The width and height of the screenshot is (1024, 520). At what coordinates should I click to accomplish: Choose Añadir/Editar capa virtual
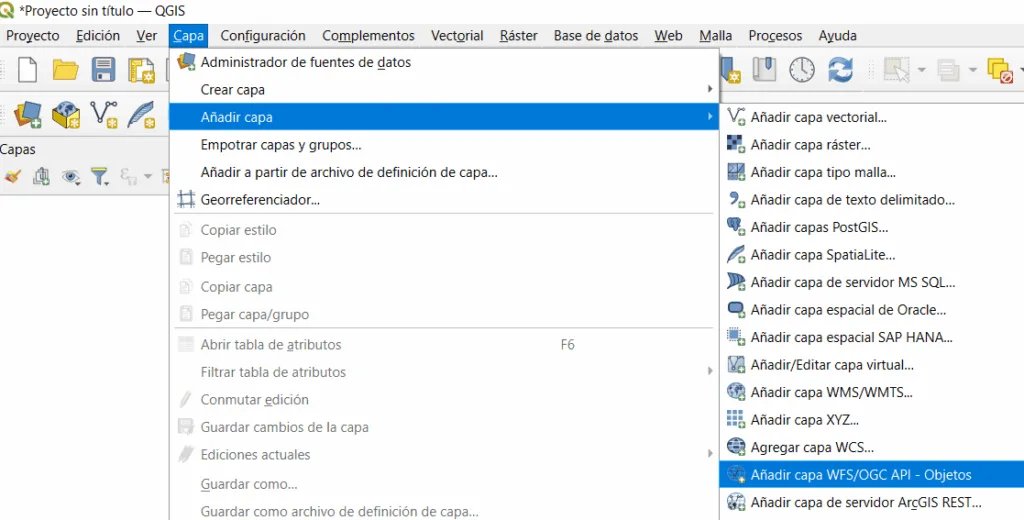872,364
